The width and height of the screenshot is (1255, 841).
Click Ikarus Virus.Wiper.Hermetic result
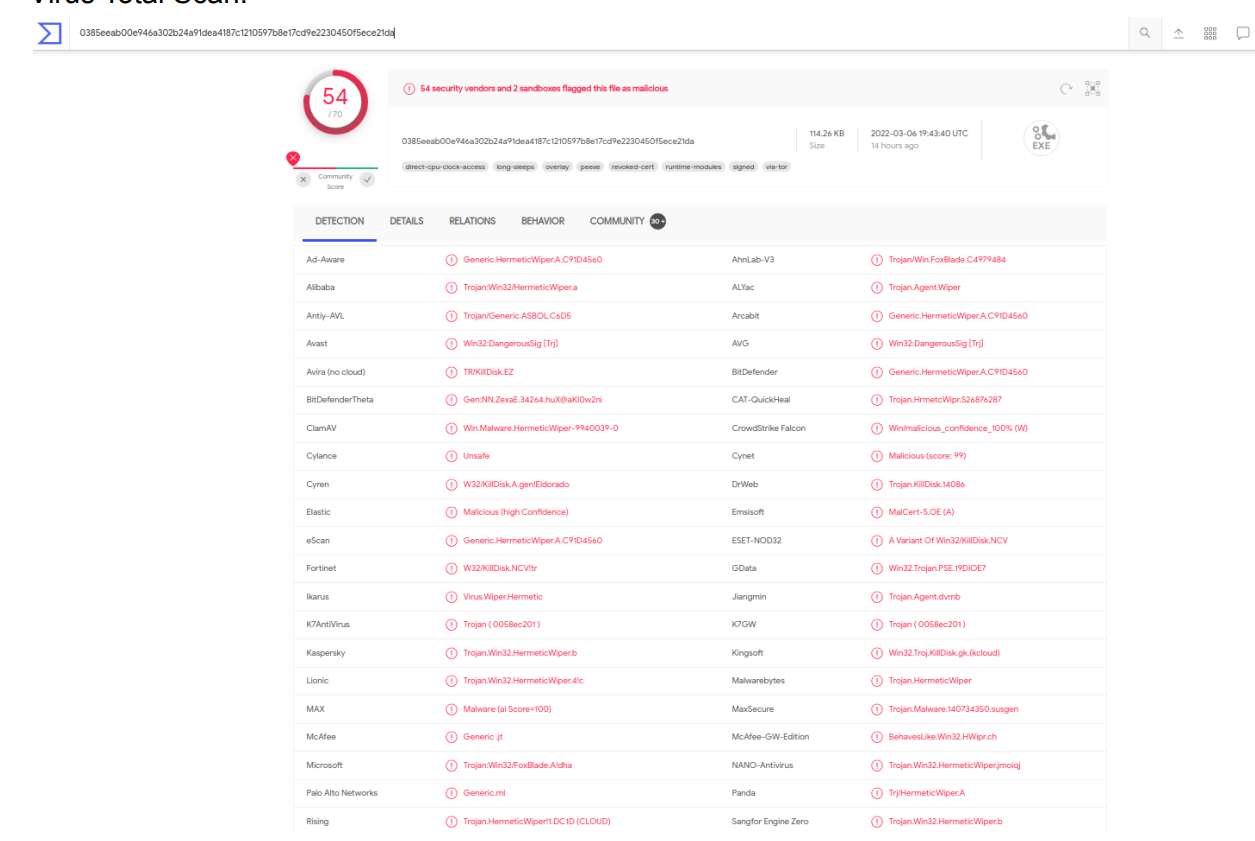pos(503,596)
